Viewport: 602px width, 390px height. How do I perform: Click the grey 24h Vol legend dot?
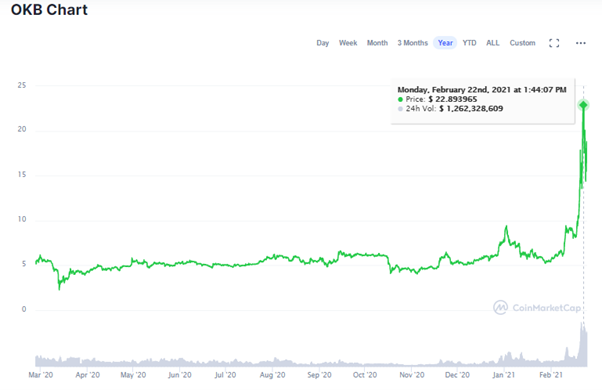point(400,109)
